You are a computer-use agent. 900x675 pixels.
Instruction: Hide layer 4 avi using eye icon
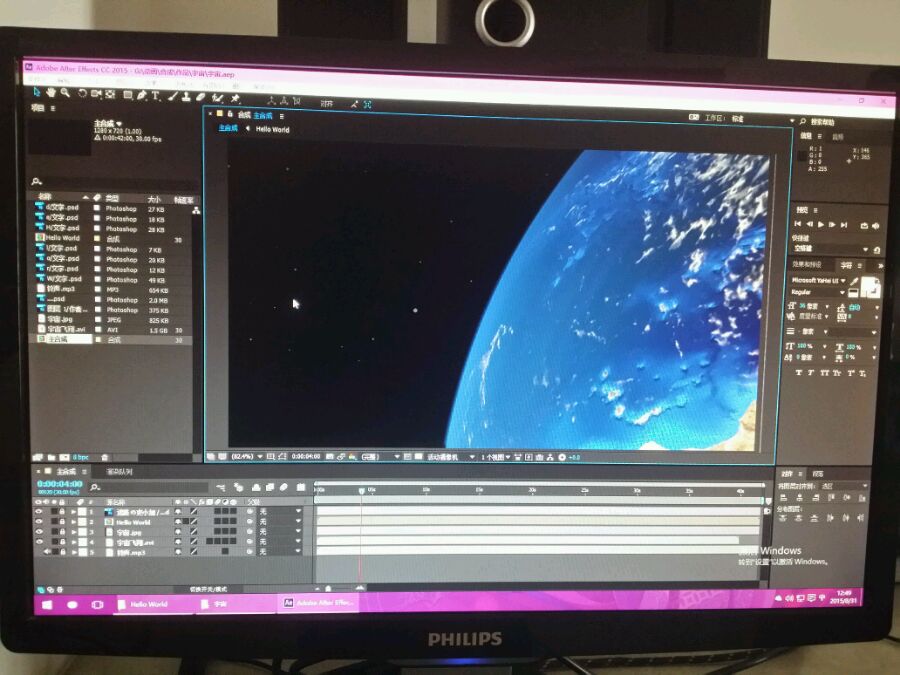[x=39, y=541]
